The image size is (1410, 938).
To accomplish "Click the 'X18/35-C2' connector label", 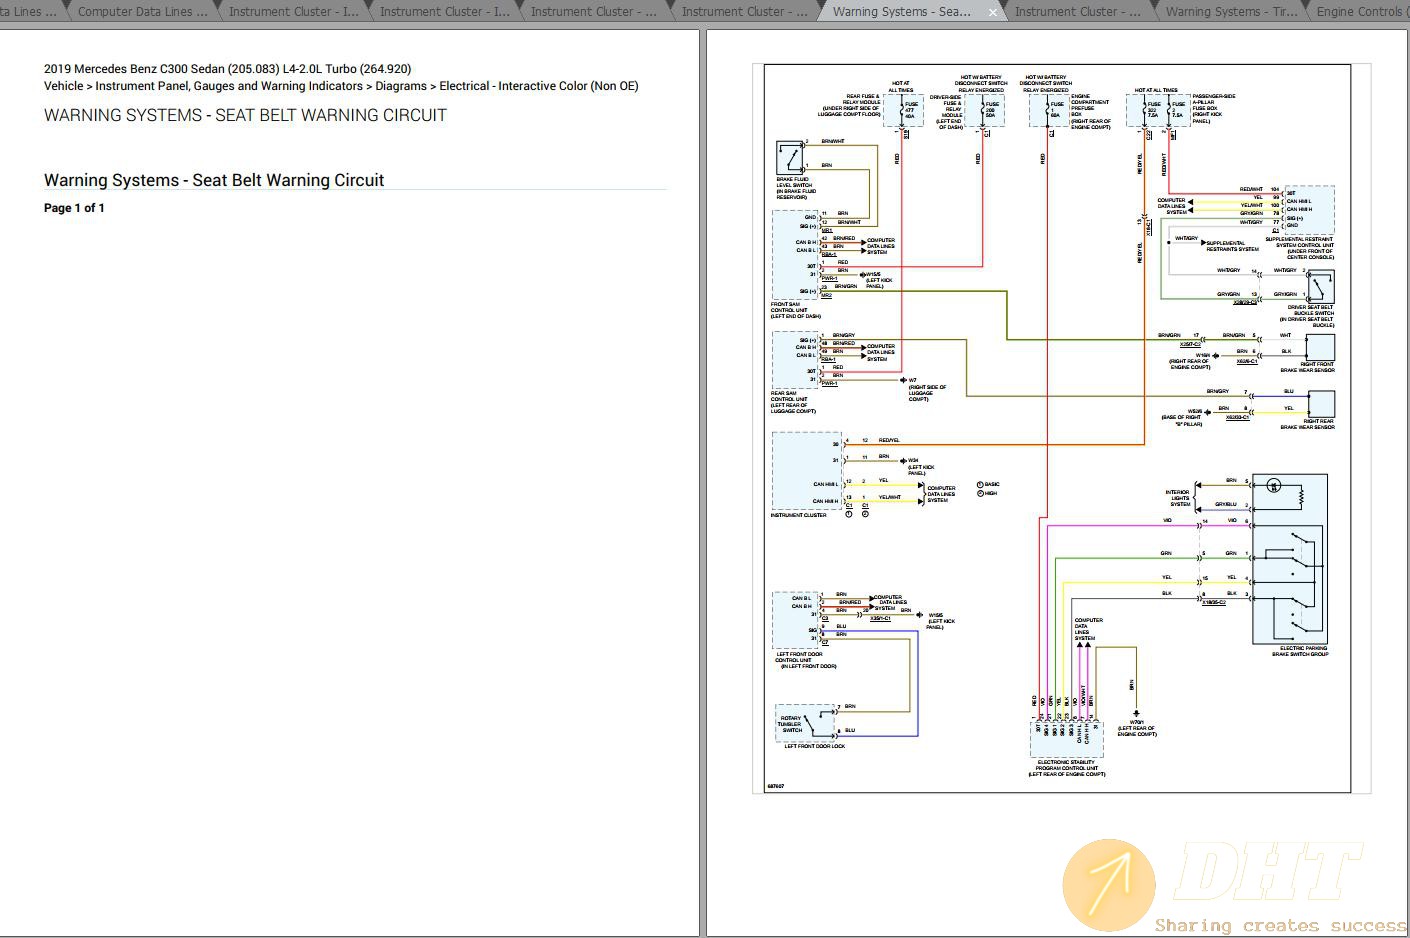I will click(x=1213, y=603).
